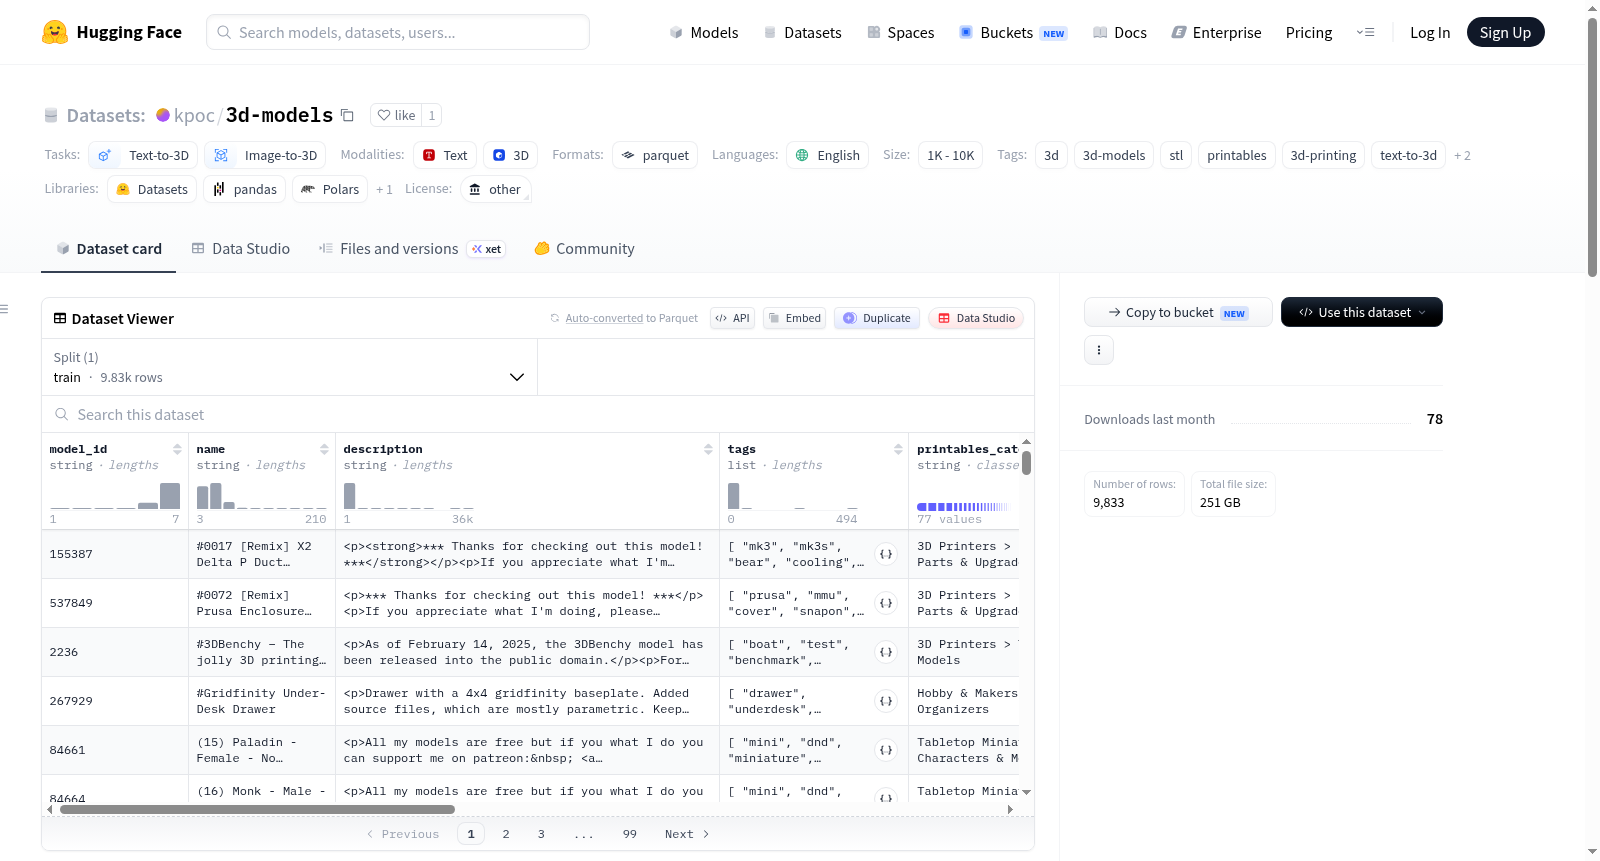Click the Embed button
This screenshot has width=1600, height=861.
pos(794,318)
